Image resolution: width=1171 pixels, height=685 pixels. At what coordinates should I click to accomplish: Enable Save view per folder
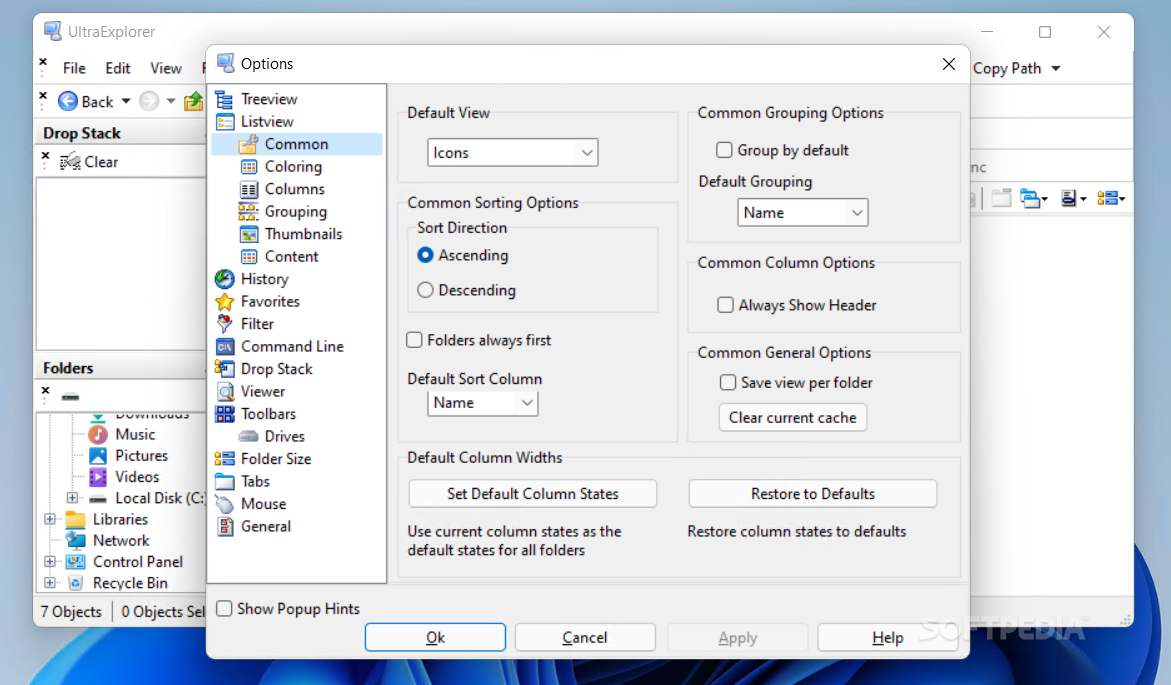[727, 382]
